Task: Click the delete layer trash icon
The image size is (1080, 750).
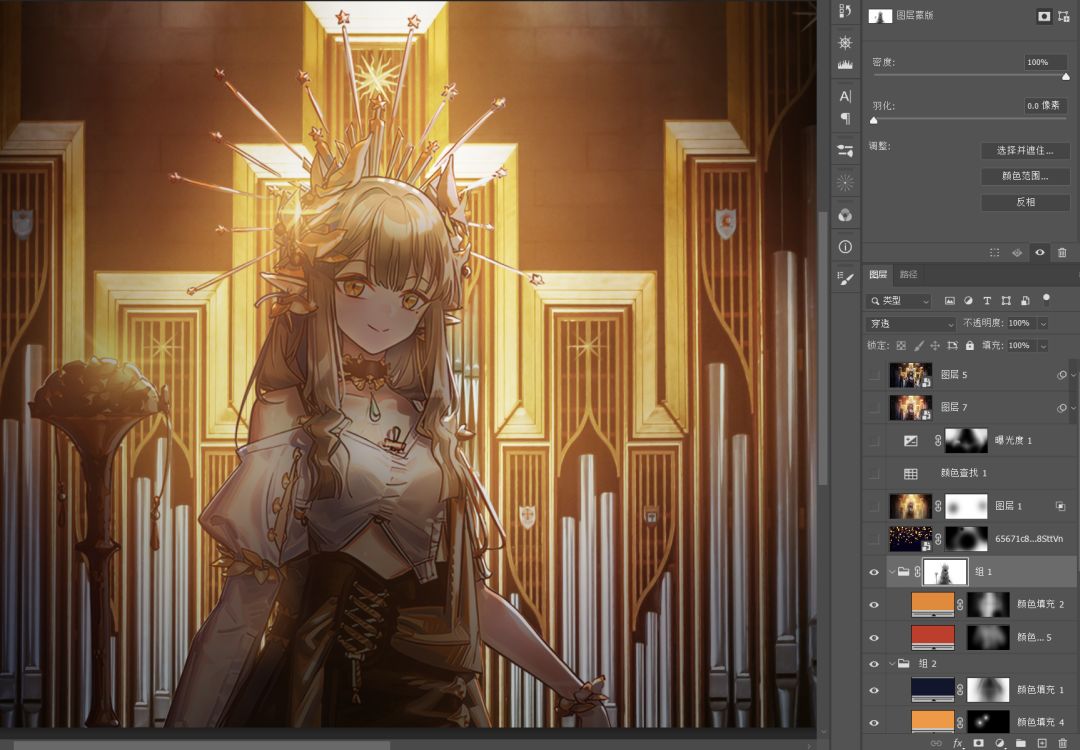Action: click(x=1062, y=743)
